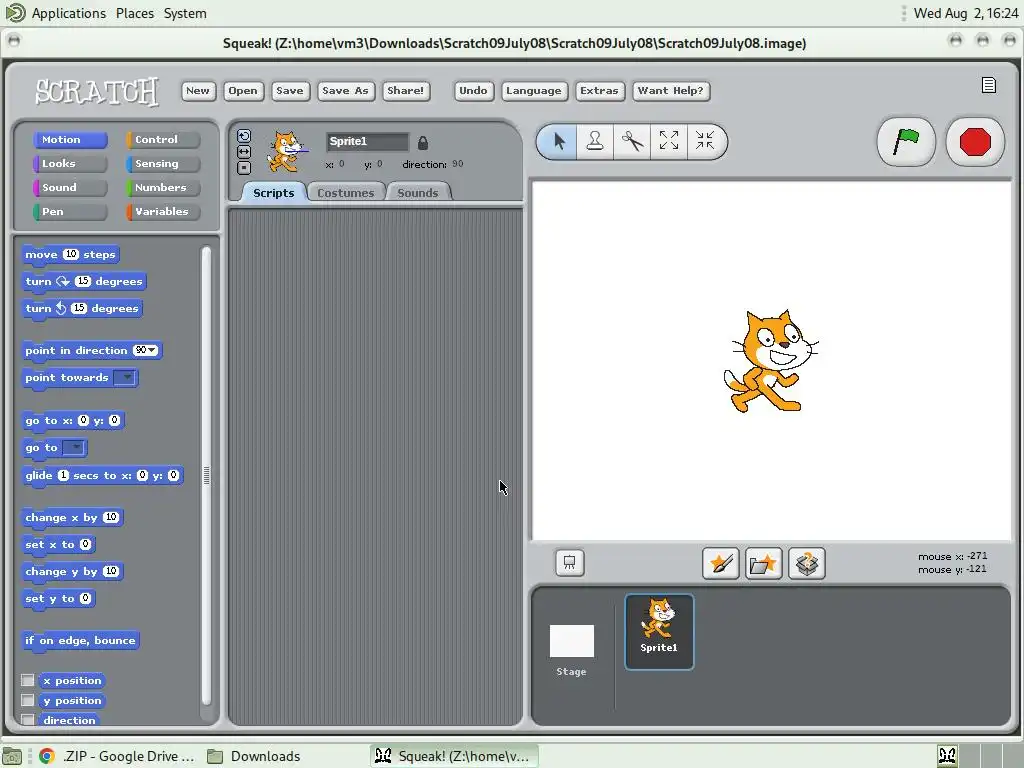Viewport: 1024px width, 768px height.
Task: Click the Scratch logo
Action: (x=97, y=91)
